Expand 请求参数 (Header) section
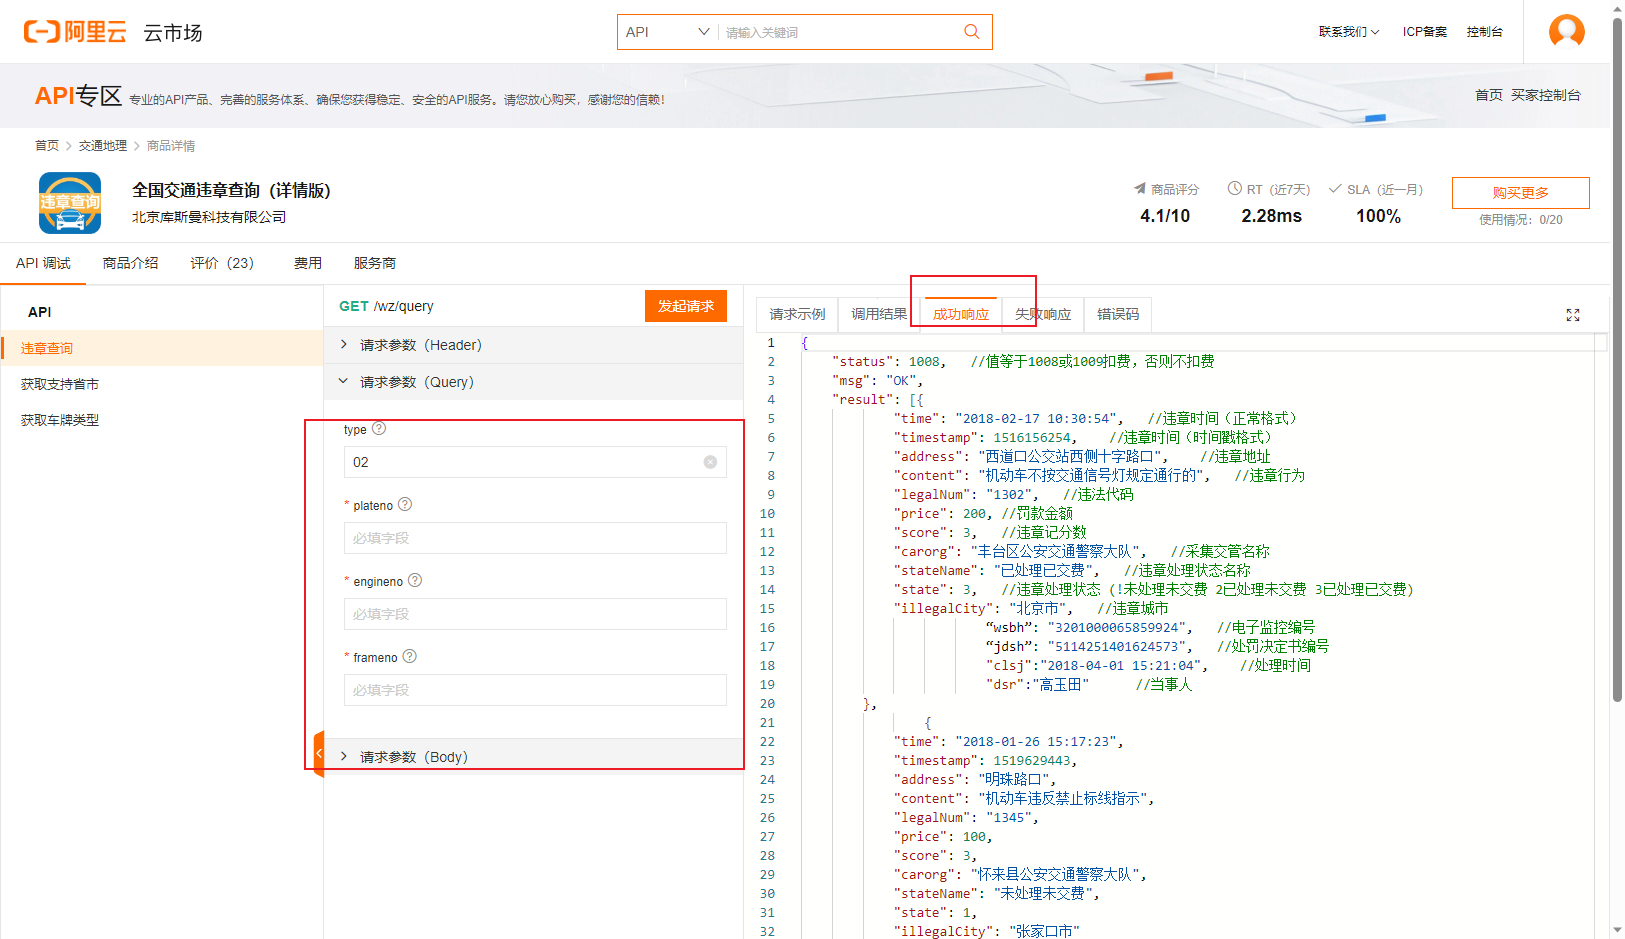1625x939 pixels. [x=534, y=345]
